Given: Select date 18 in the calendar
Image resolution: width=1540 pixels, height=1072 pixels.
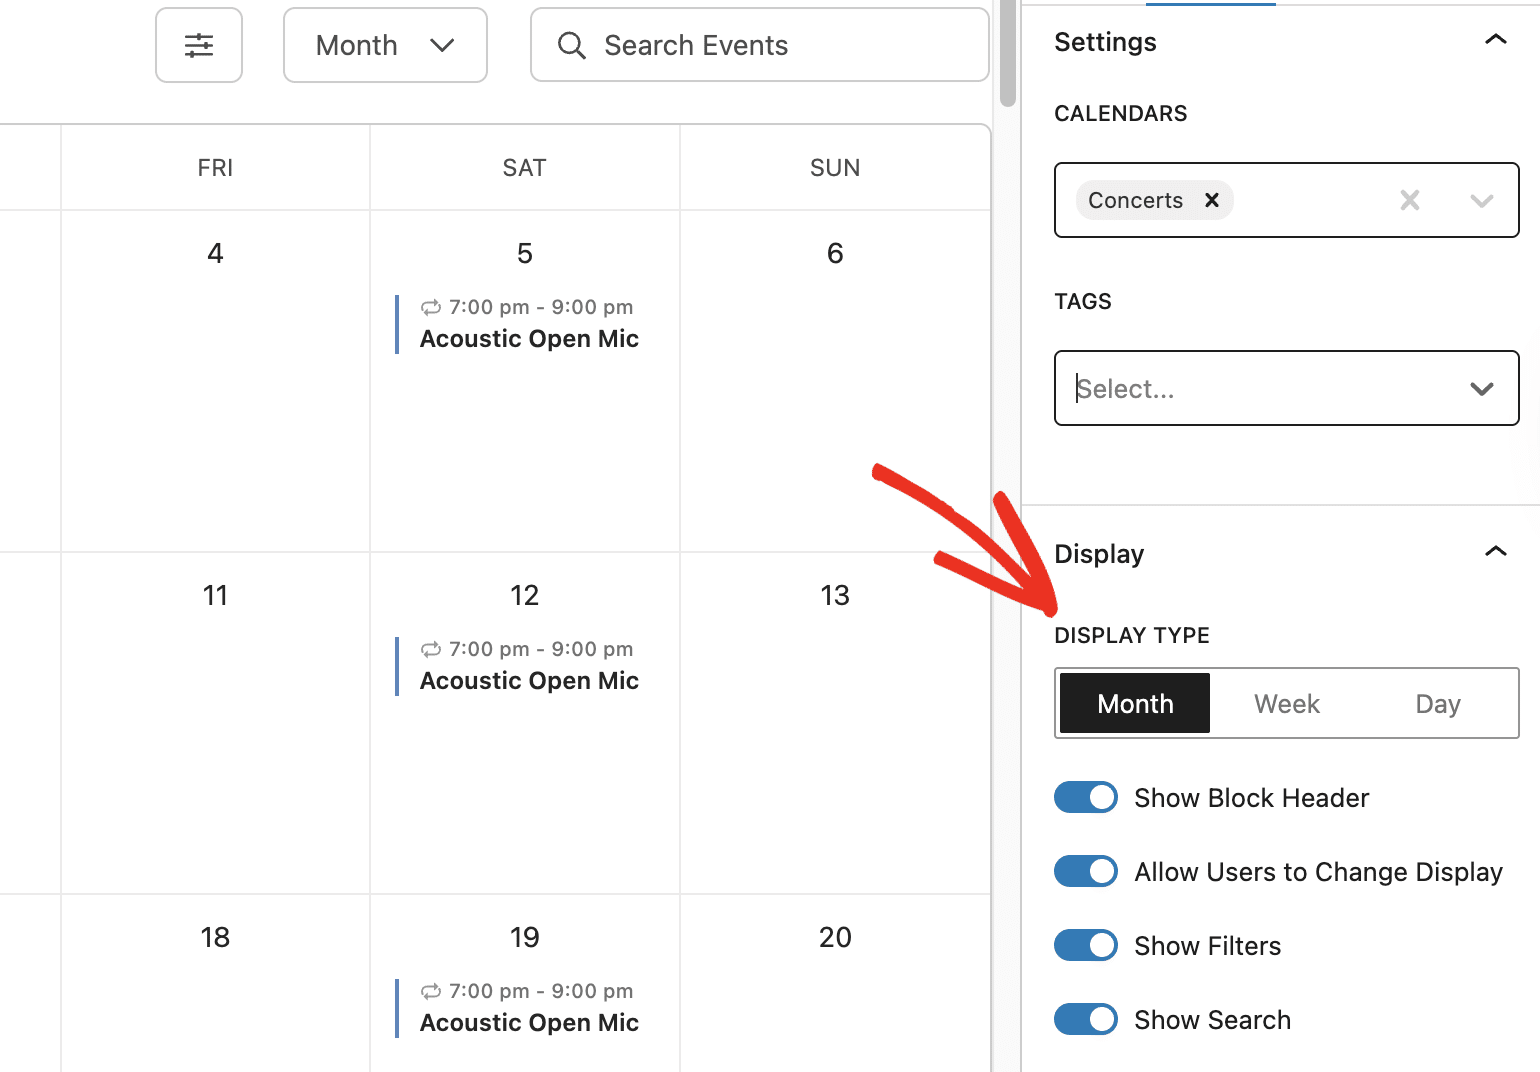Looking at the screenshot, I should [x=215, y=937].
